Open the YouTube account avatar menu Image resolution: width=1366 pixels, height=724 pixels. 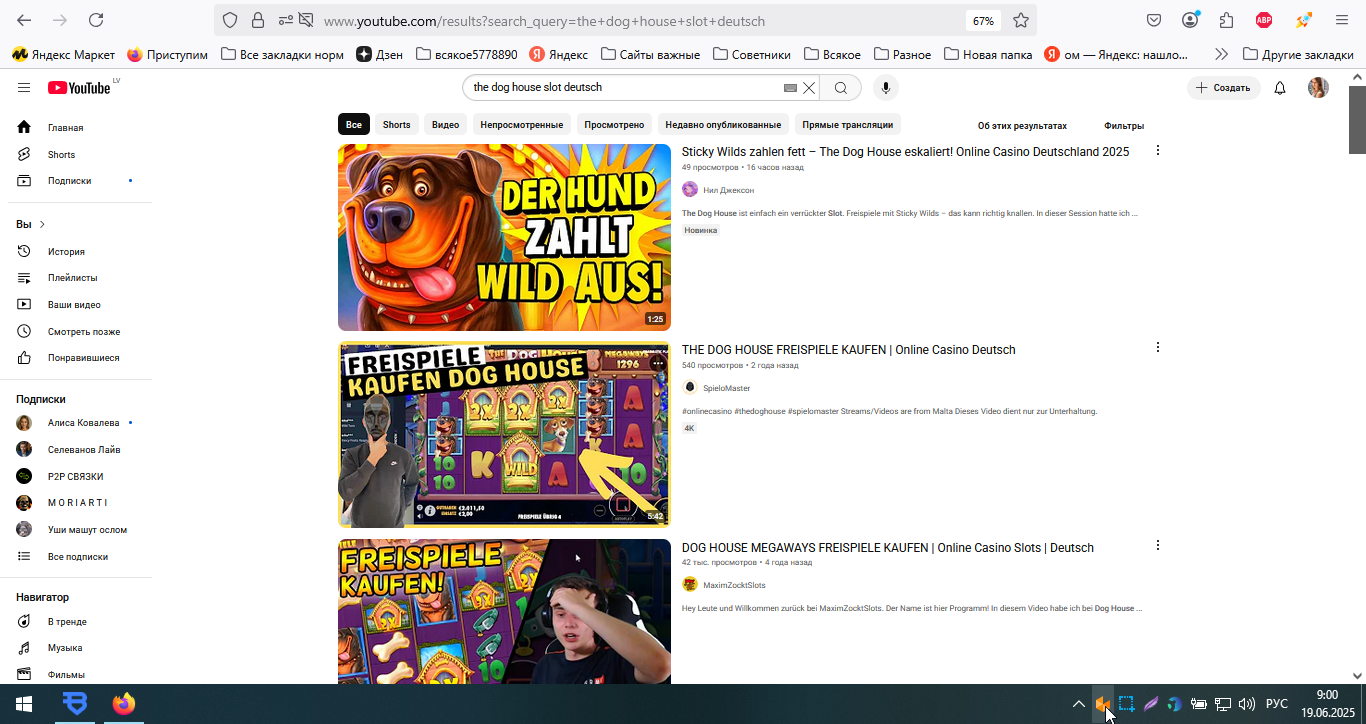pyautogui.click(x=1319, y=88)
